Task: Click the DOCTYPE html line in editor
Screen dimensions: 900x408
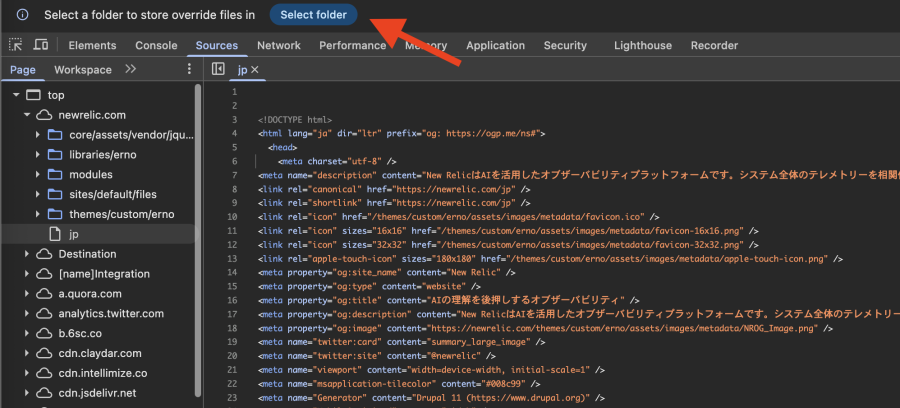Action: pos(295,120)
